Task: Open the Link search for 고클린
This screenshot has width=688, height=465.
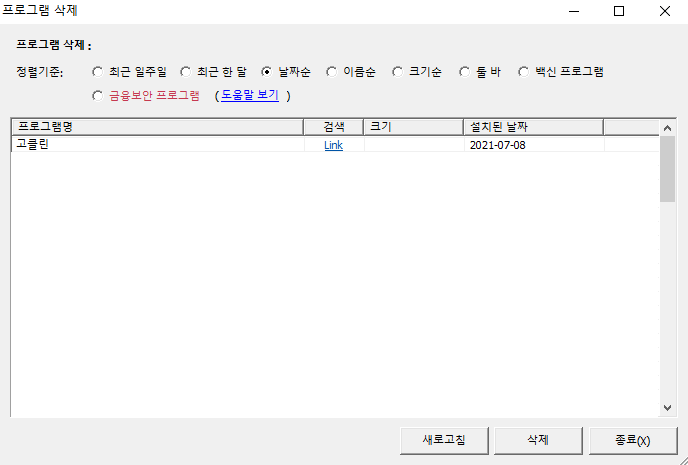Action: [333, 145]
